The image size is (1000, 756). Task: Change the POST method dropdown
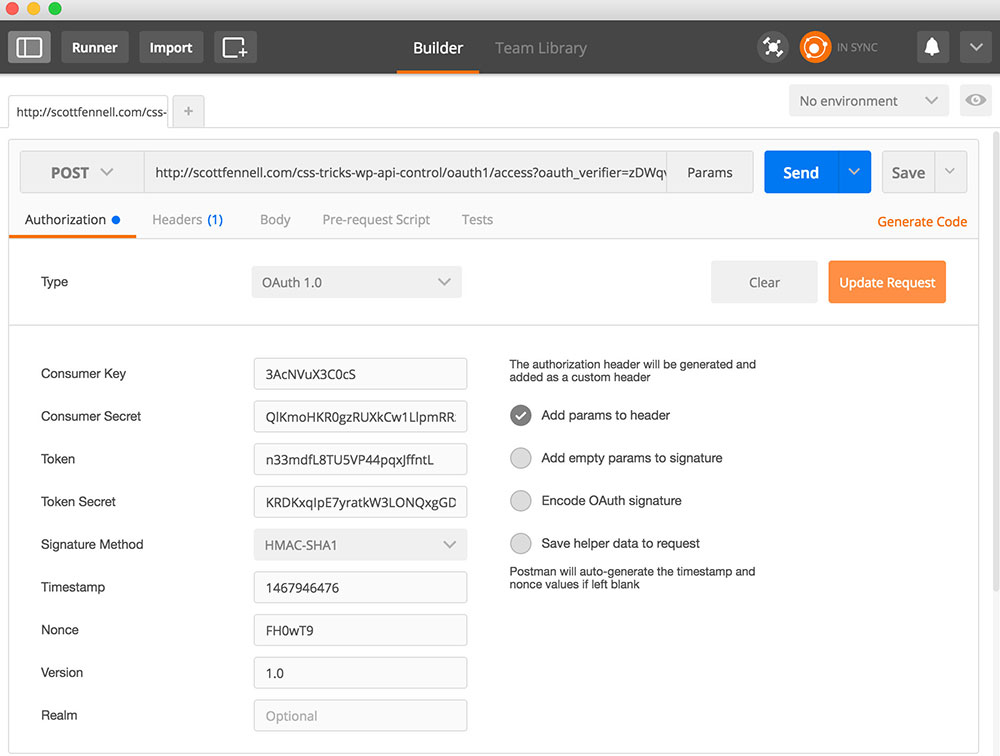(82, 172)
